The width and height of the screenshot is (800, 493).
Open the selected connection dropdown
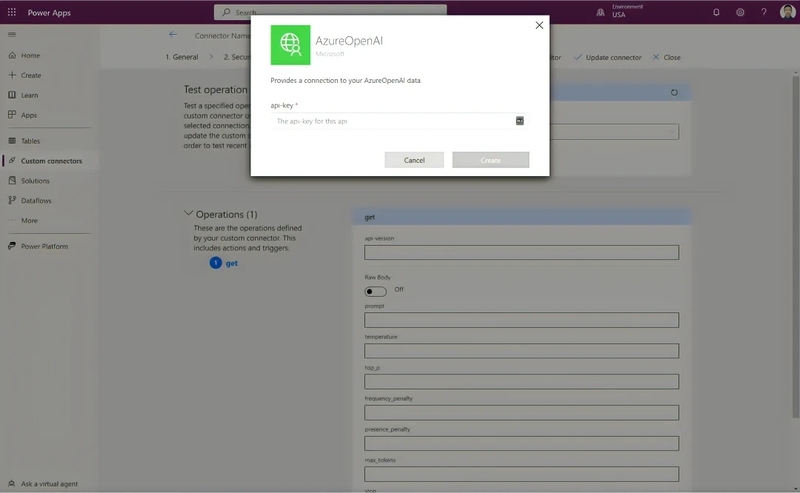tap(615, 132)
